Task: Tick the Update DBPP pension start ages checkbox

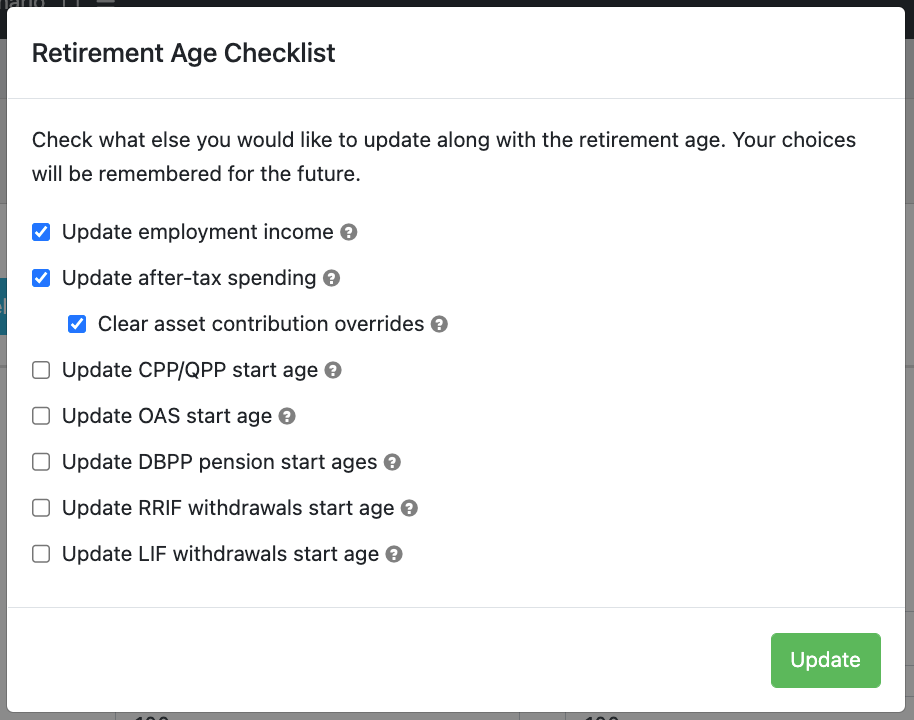Action: [41, 462]
